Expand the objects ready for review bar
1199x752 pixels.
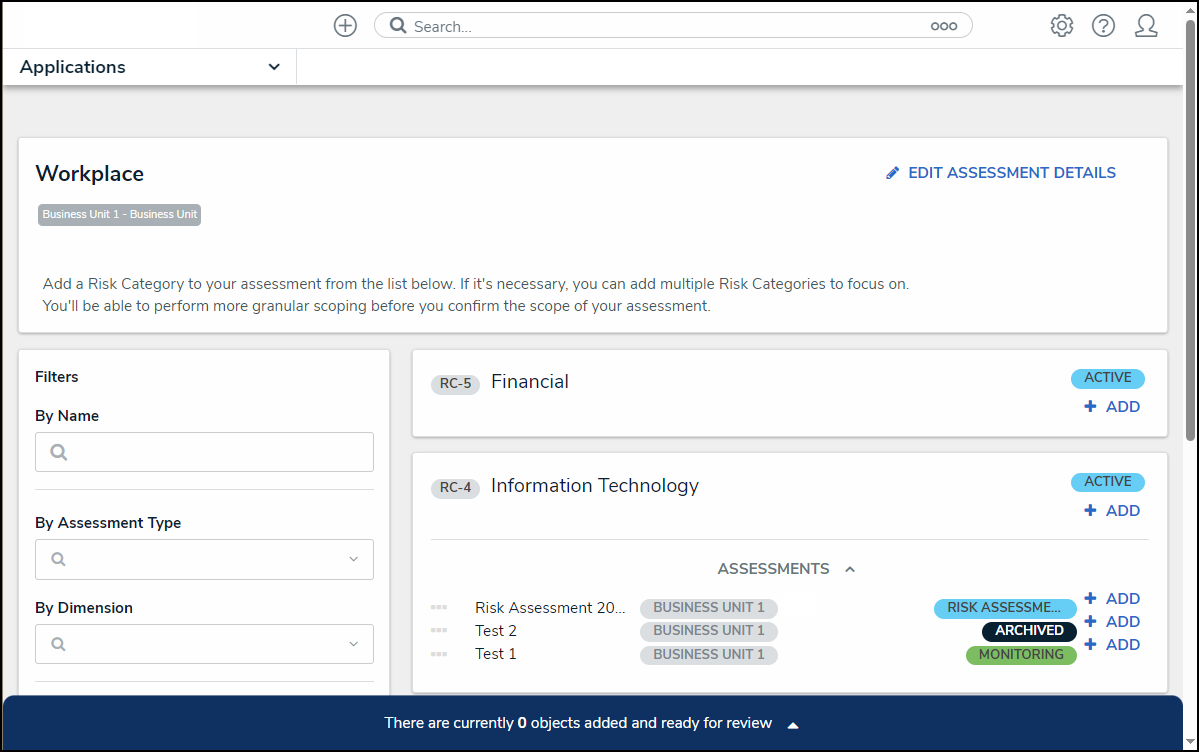(792, 724)
